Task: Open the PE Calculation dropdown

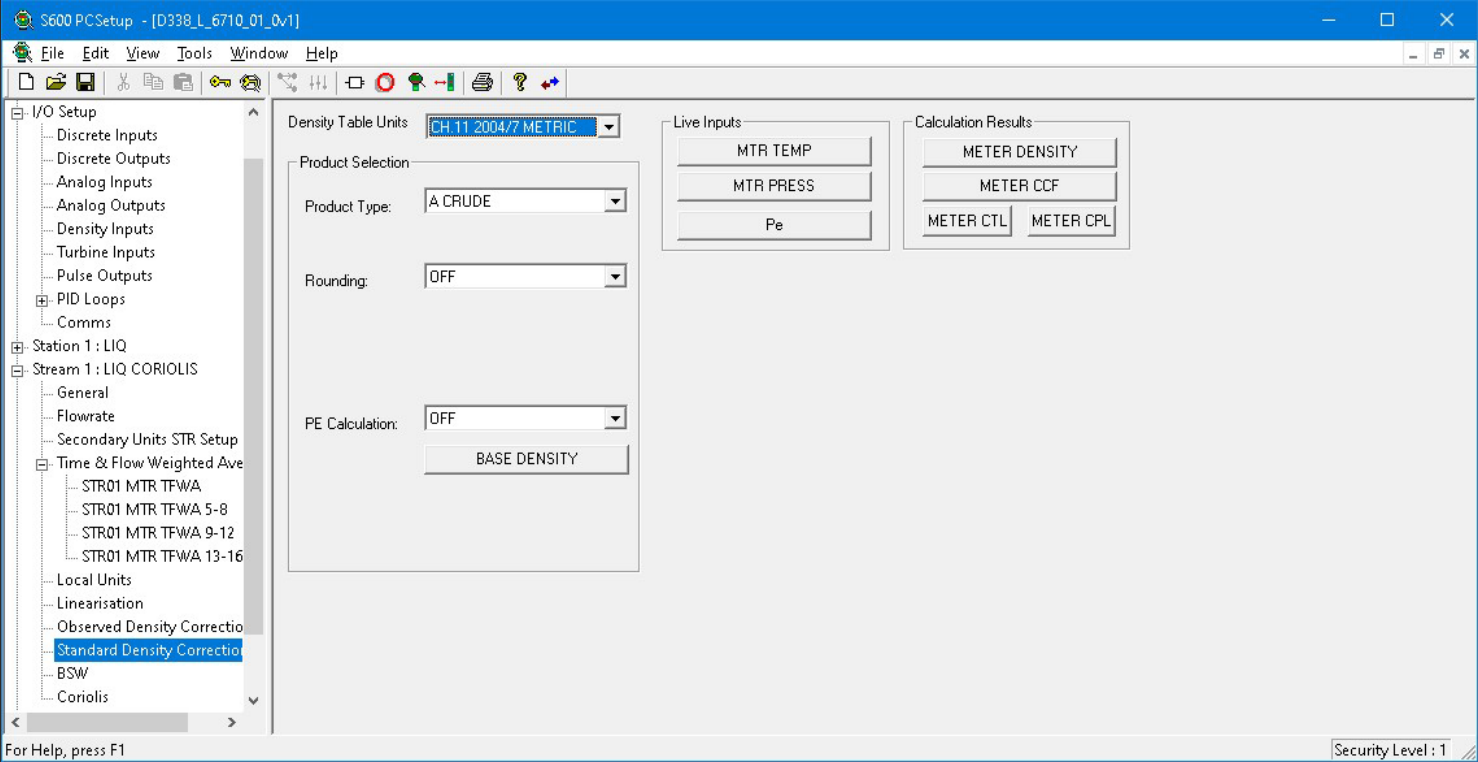Action: coord(615,418)
